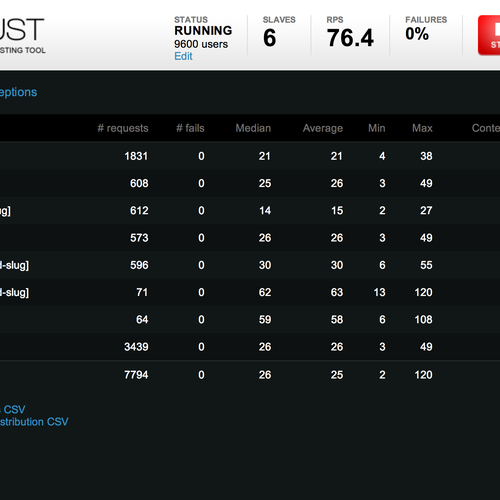
Task: Click the total row showing 7794 requests
Action: pos(250,375)
